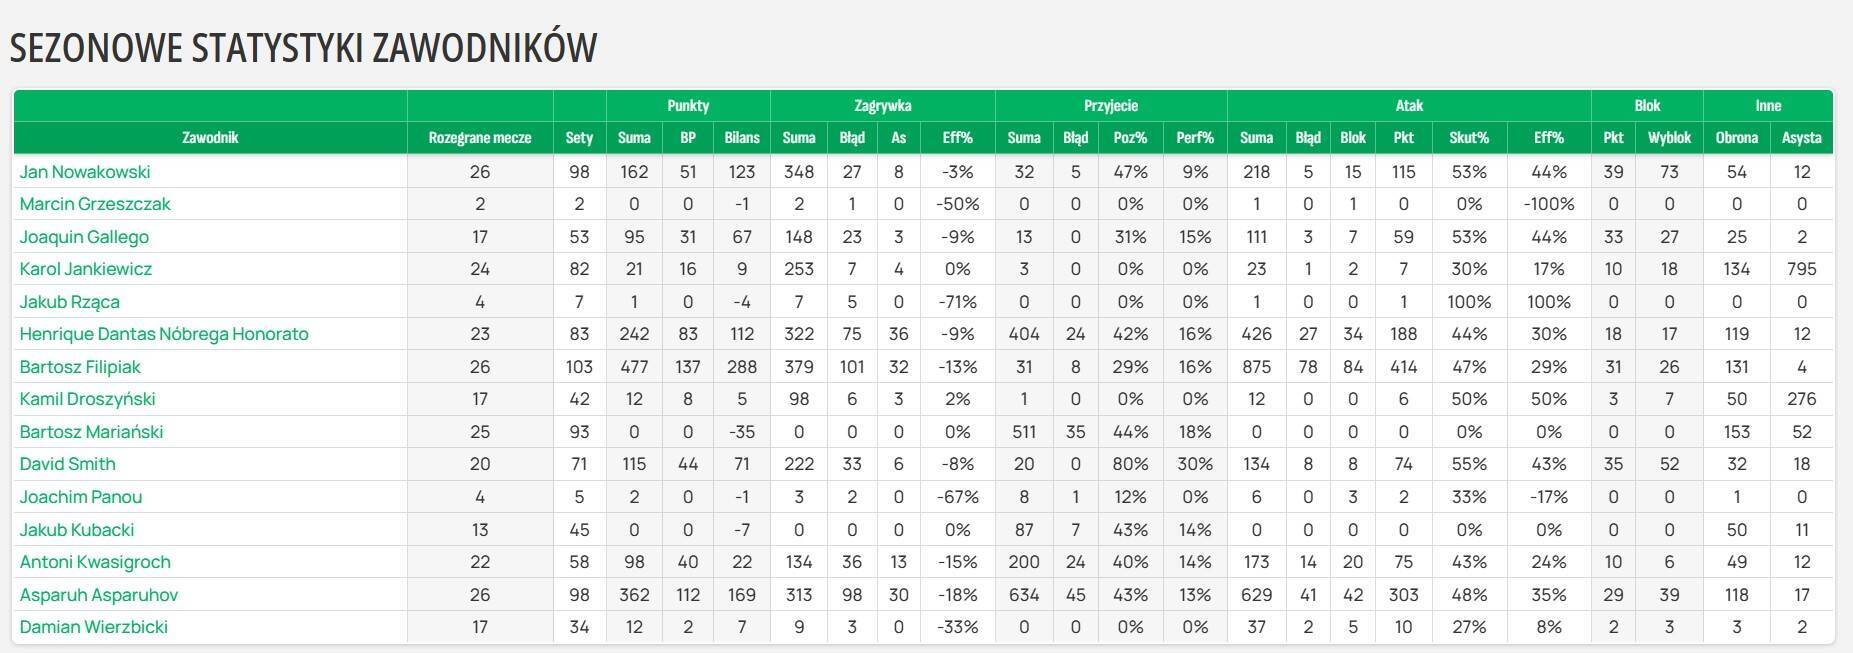Sort table by Rozegrane mecze header
Screen dimensions: 1853x653
pos(480,138)
